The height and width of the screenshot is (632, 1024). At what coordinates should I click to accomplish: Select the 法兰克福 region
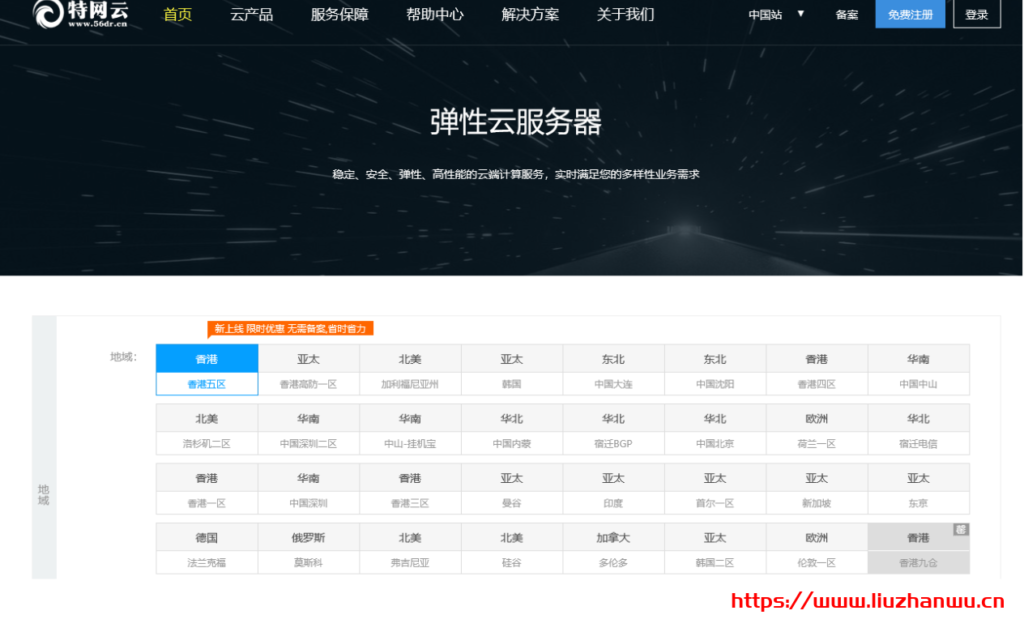[x=206, y=562]
